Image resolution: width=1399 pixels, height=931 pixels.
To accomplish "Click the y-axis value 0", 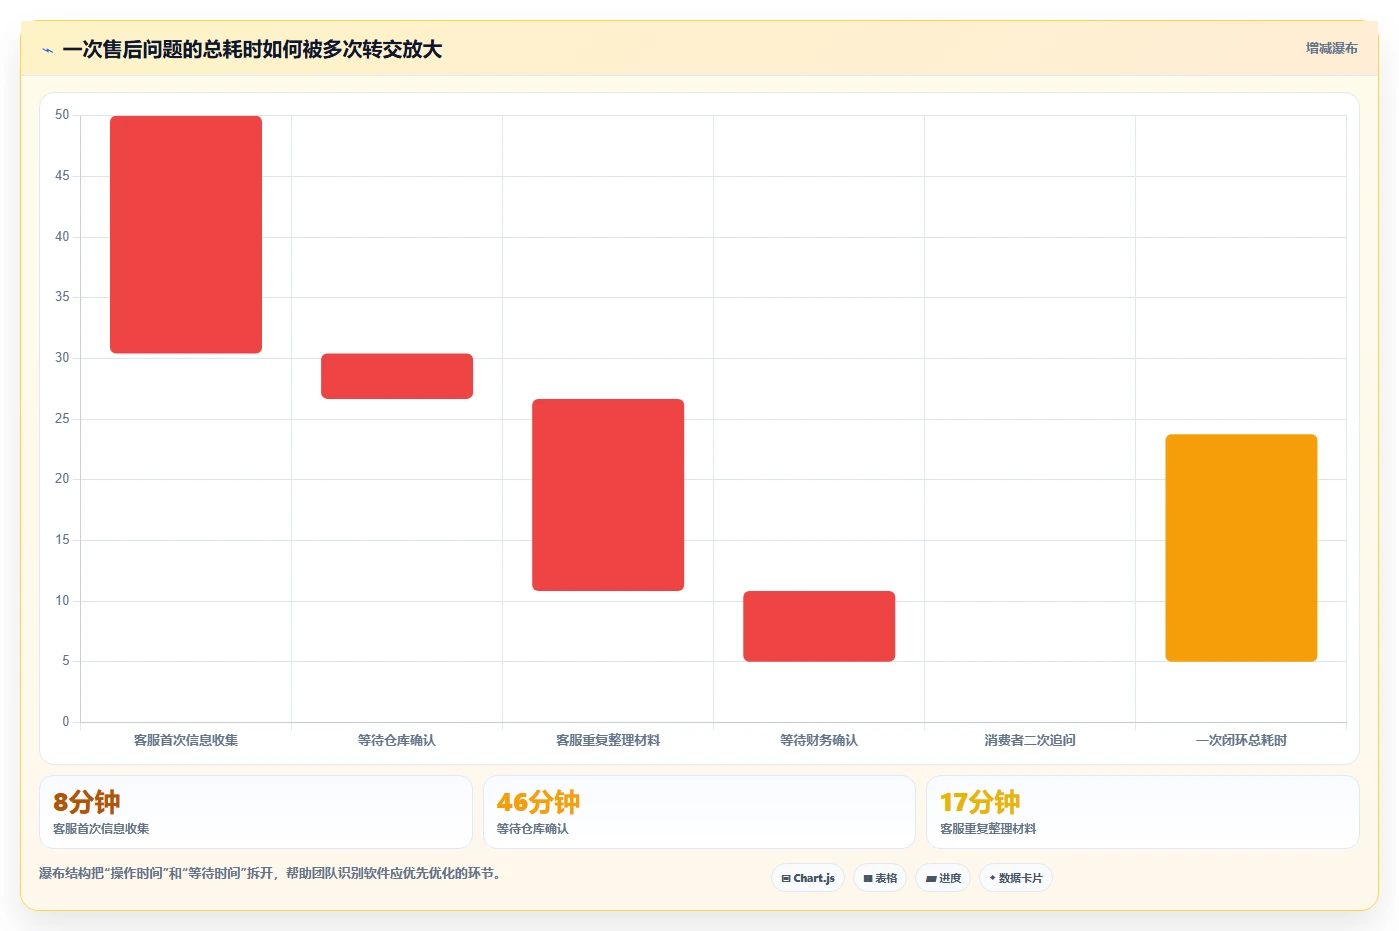I will coord(66,722).
